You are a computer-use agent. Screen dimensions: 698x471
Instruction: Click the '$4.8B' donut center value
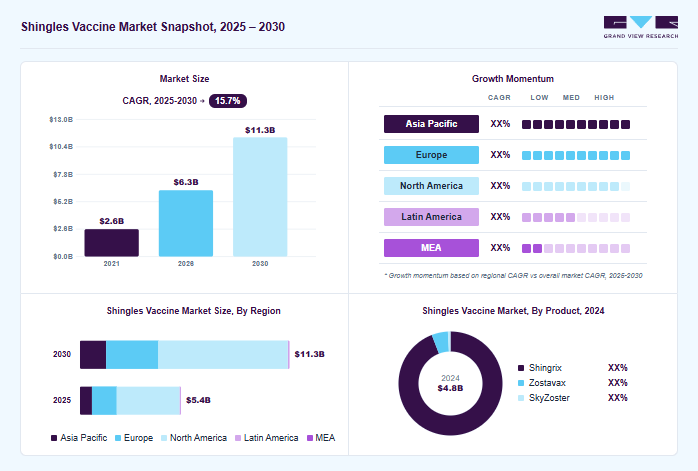450,388
